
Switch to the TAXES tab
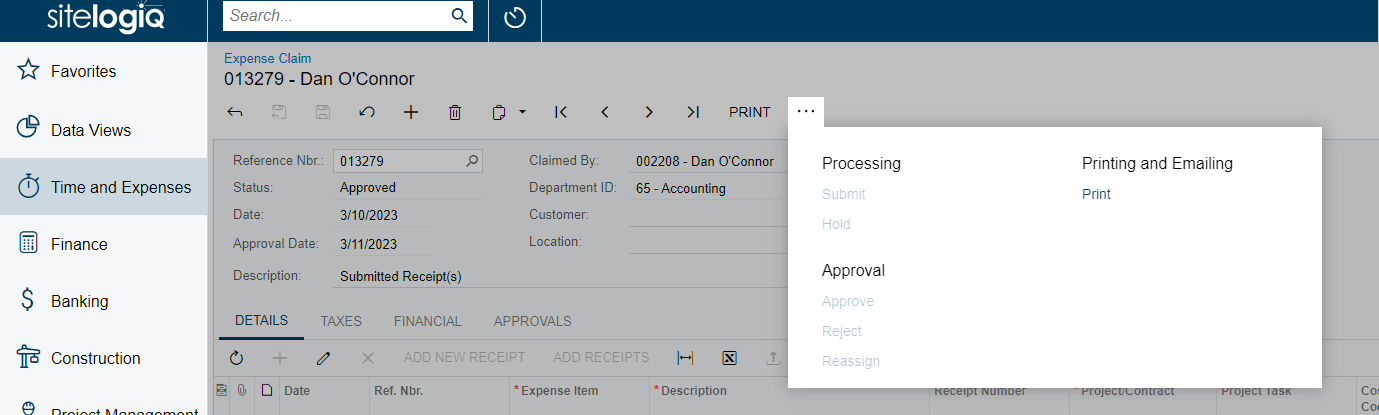pos(341,321)
